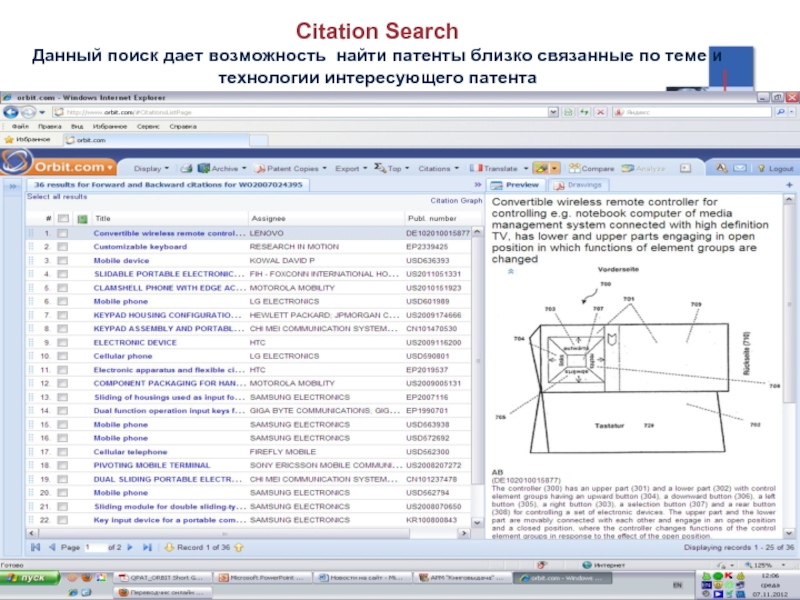Screen dimensions: 800x600
Task: Open the 'Convertible wireless remote control' title link
Action: pyautogui.click(x=169, y=233)
